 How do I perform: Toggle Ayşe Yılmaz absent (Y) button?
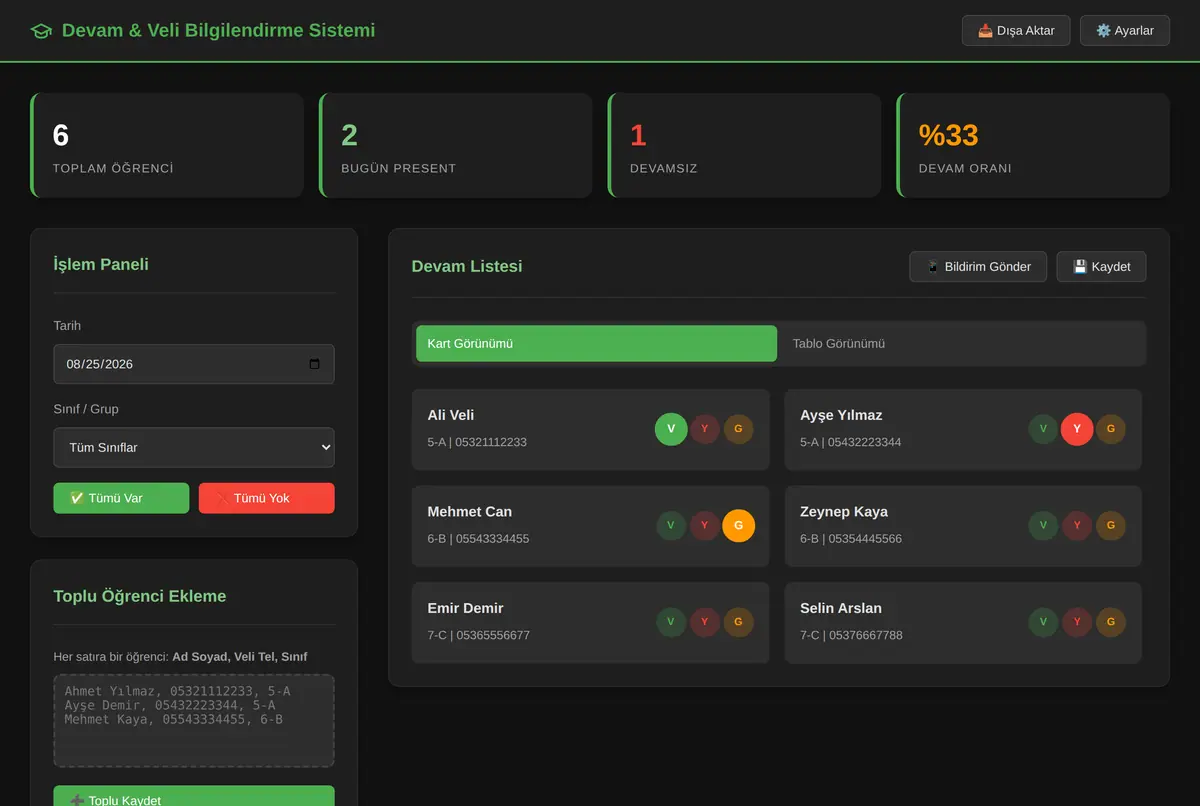pyautogui.click(x=1077, y=429)
